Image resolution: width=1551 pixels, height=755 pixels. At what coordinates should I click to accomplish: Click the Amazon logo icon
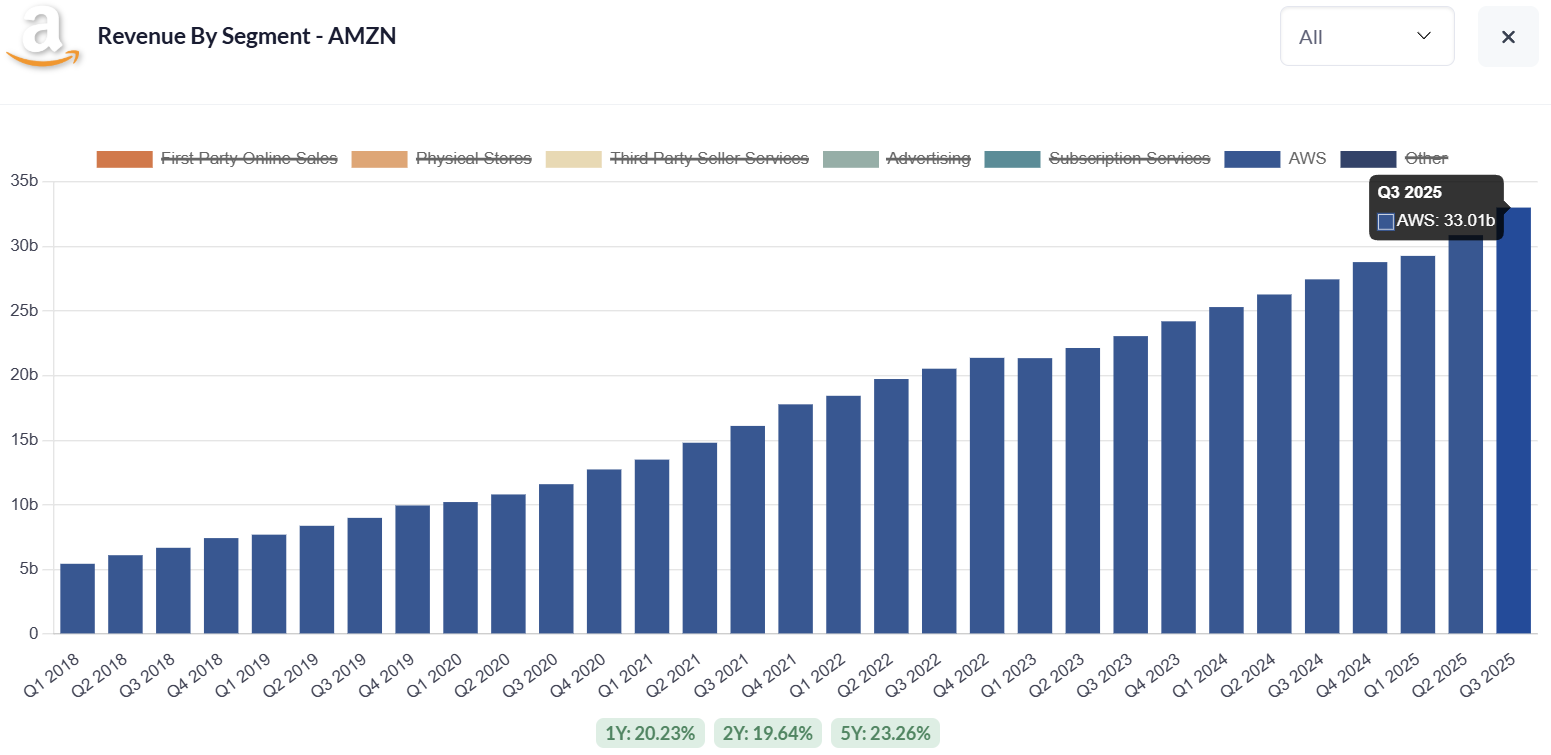(43, 36)
